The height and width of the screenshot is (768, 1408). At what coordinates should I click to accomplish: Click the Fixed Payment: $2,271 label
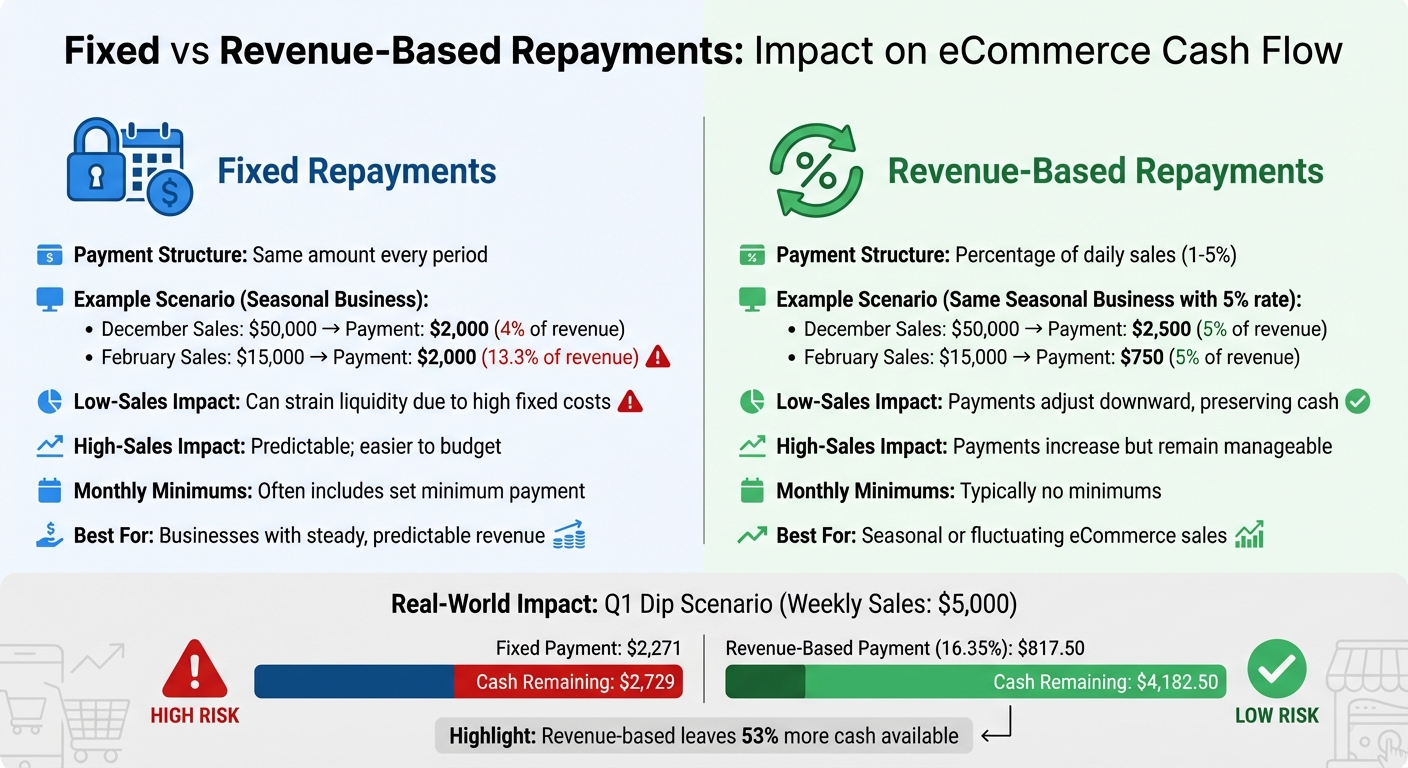[x=589, y=648]
